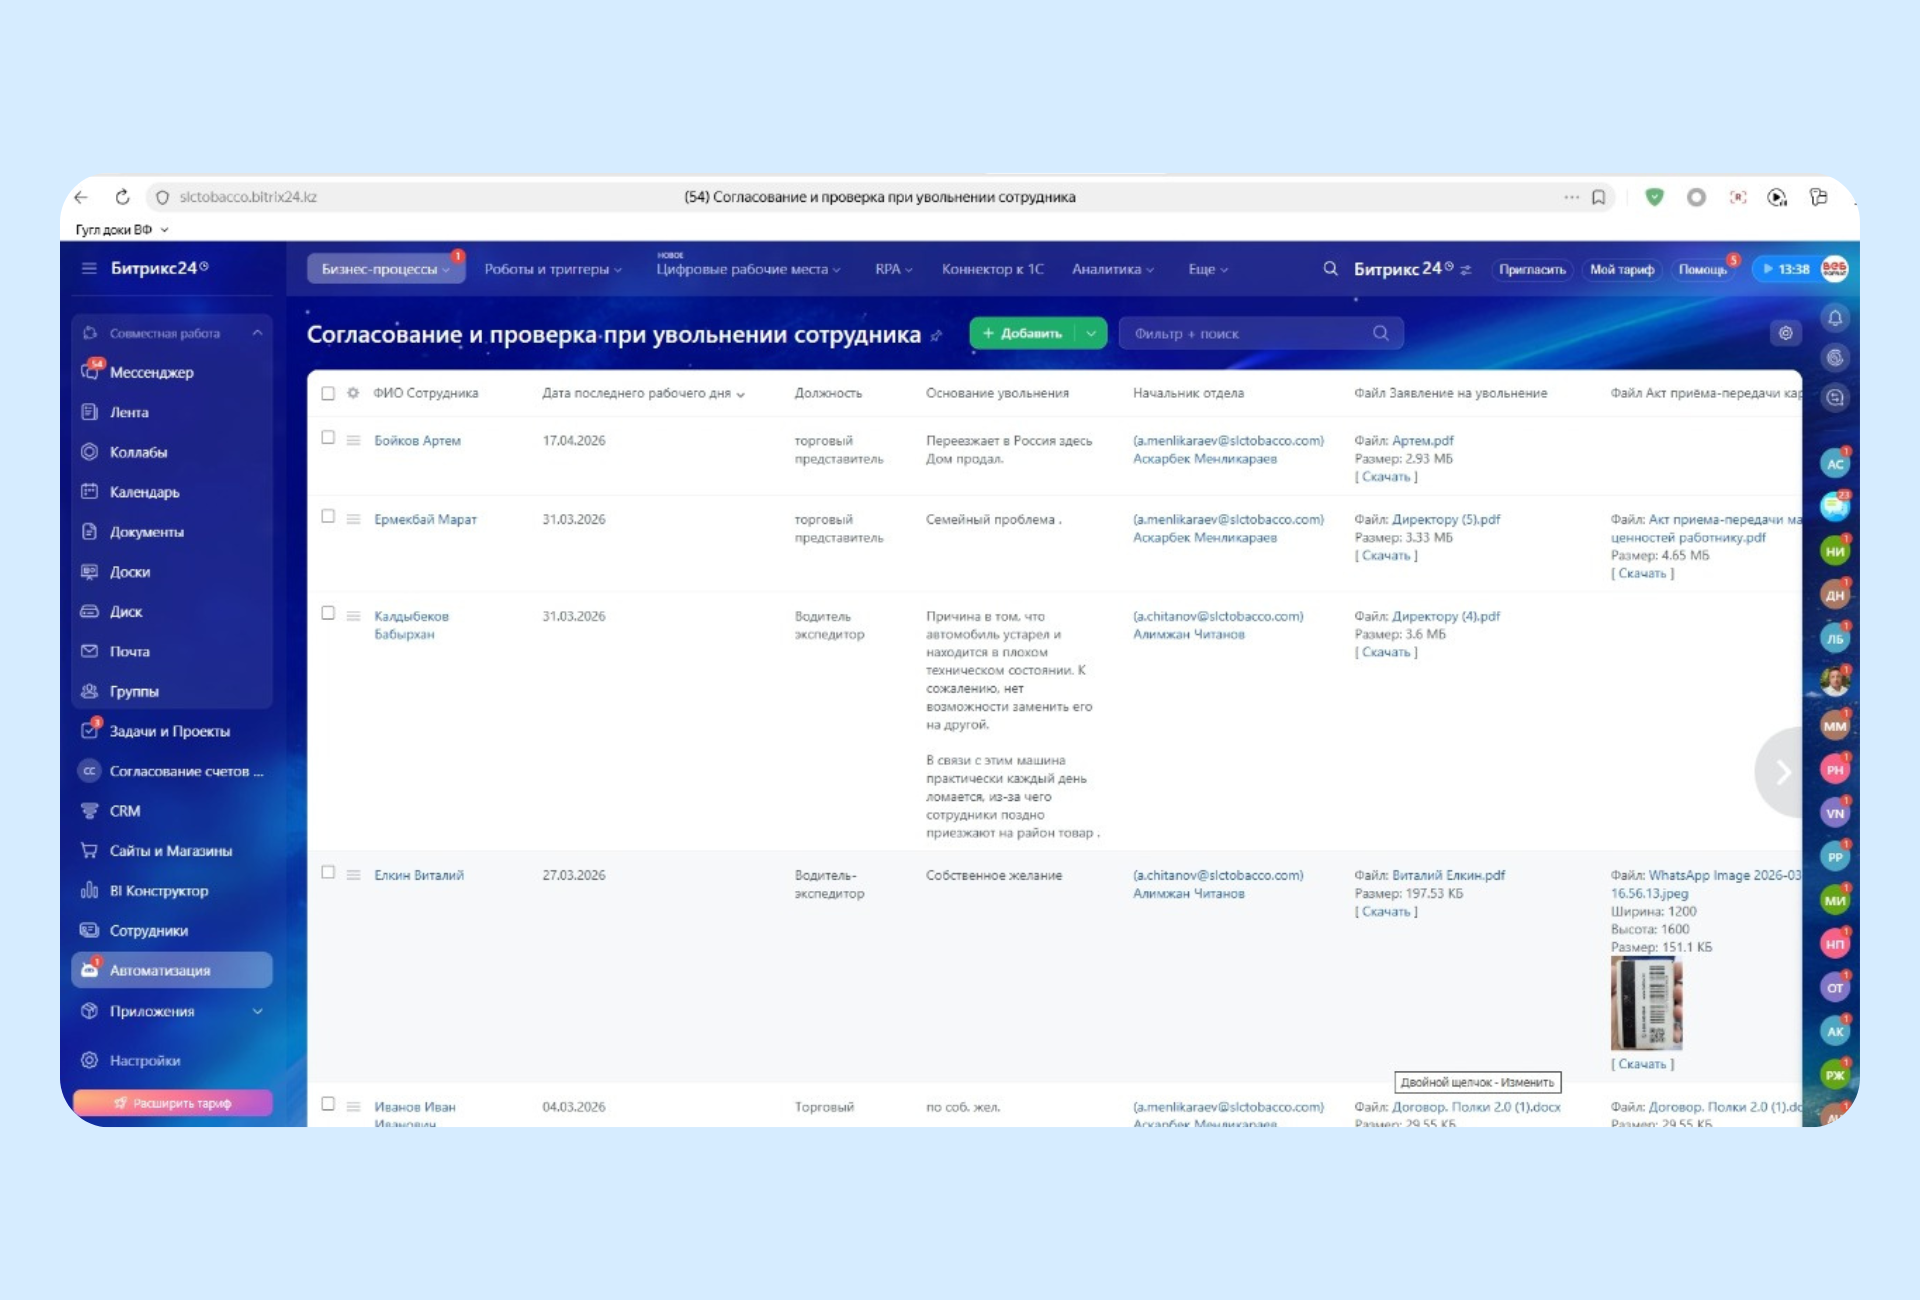The image size is (1920, 1300).
Task: Expand the Добавить button dropdown arrow
Action: (x=1091, y=333)
